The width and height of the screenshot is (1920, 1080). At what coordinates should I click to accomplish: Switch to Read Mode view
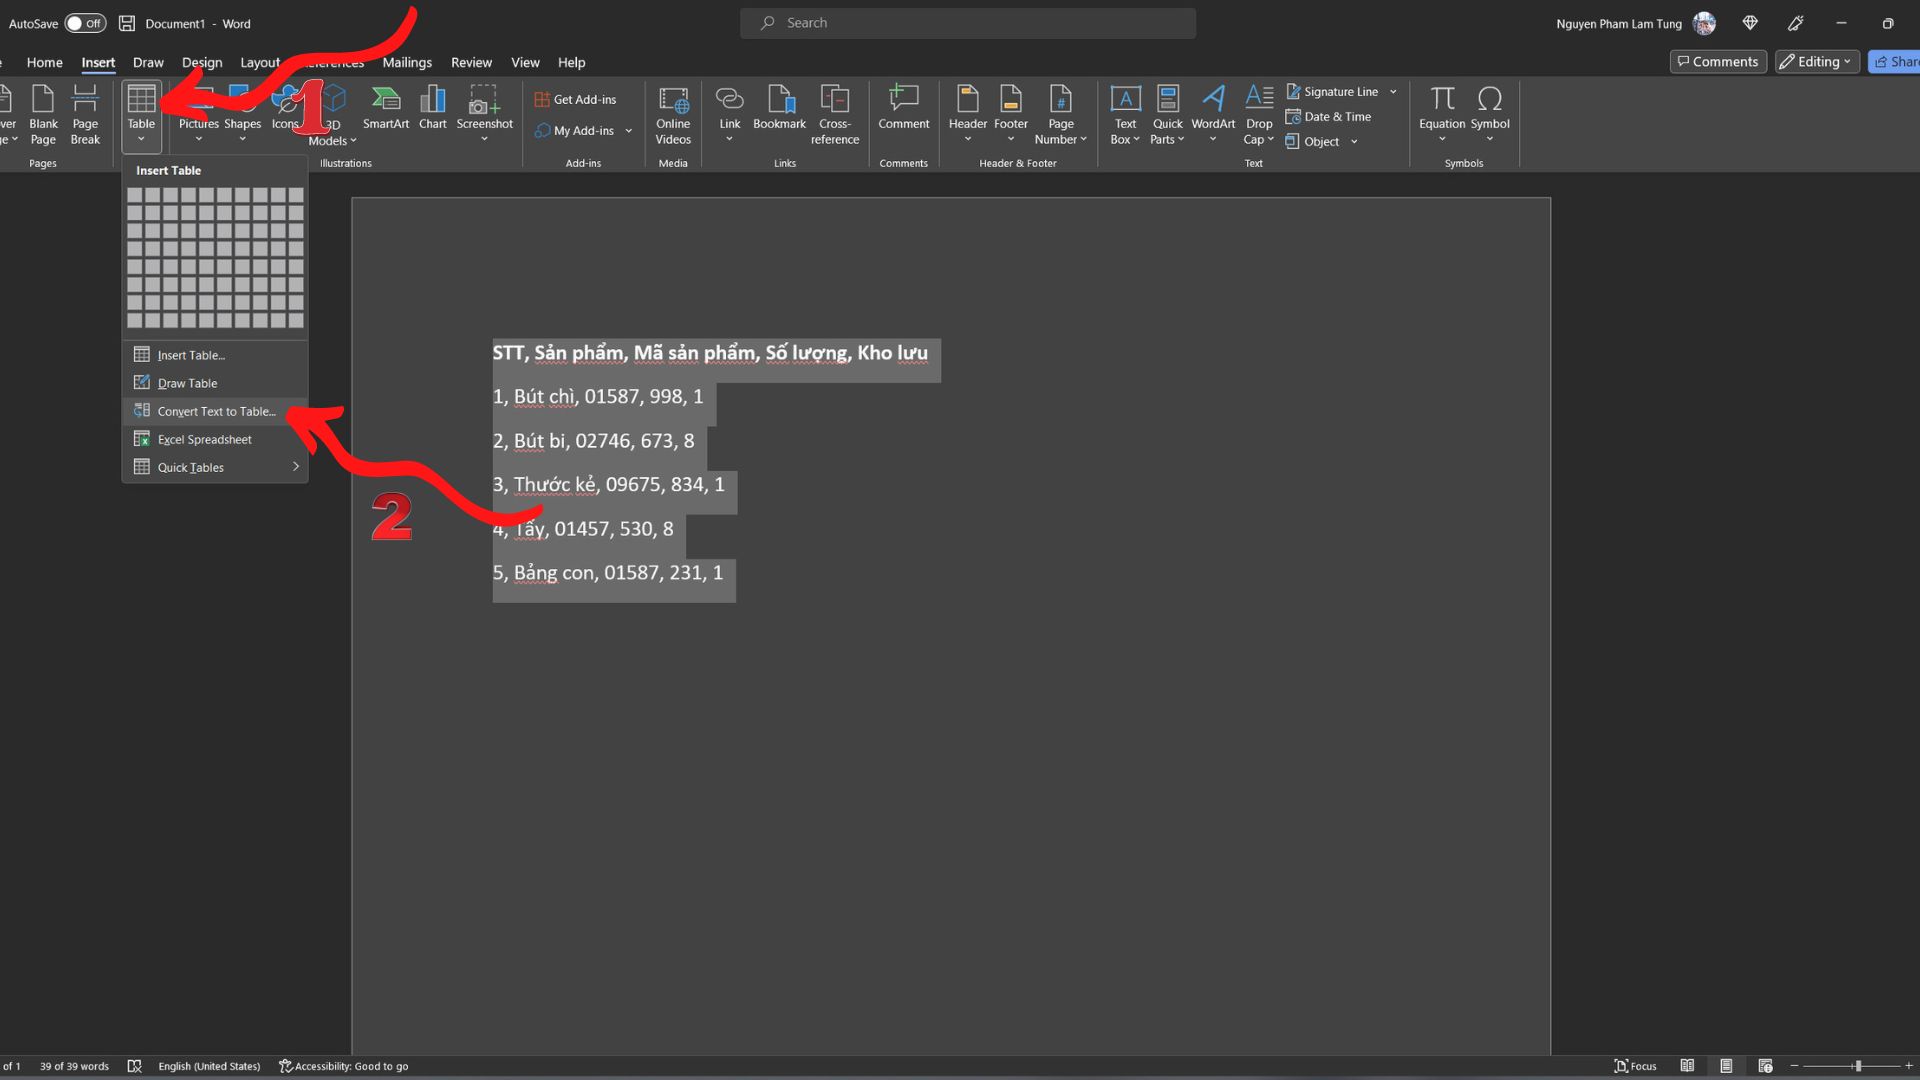click(1687, 1066)
